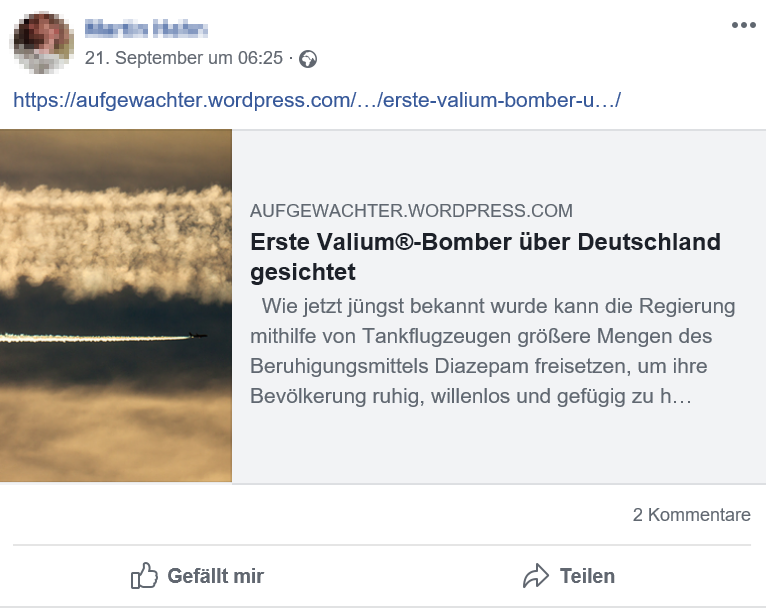Click the white contrail behind the plane

click(x=90, y=338)
